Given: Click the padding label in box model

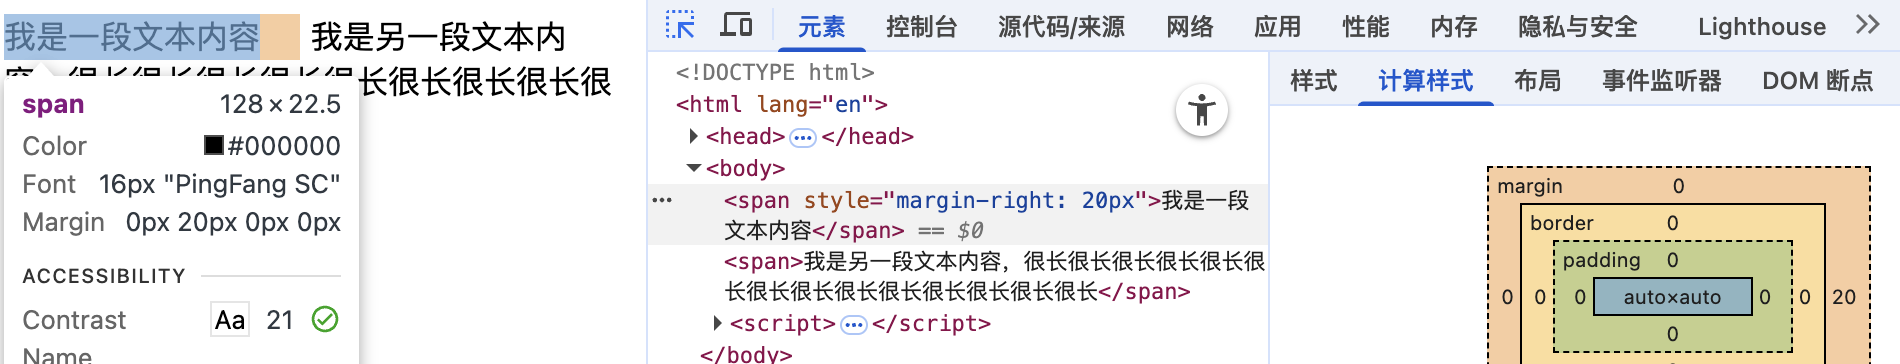Looking at the screenshot, I should pos(1601,260).
